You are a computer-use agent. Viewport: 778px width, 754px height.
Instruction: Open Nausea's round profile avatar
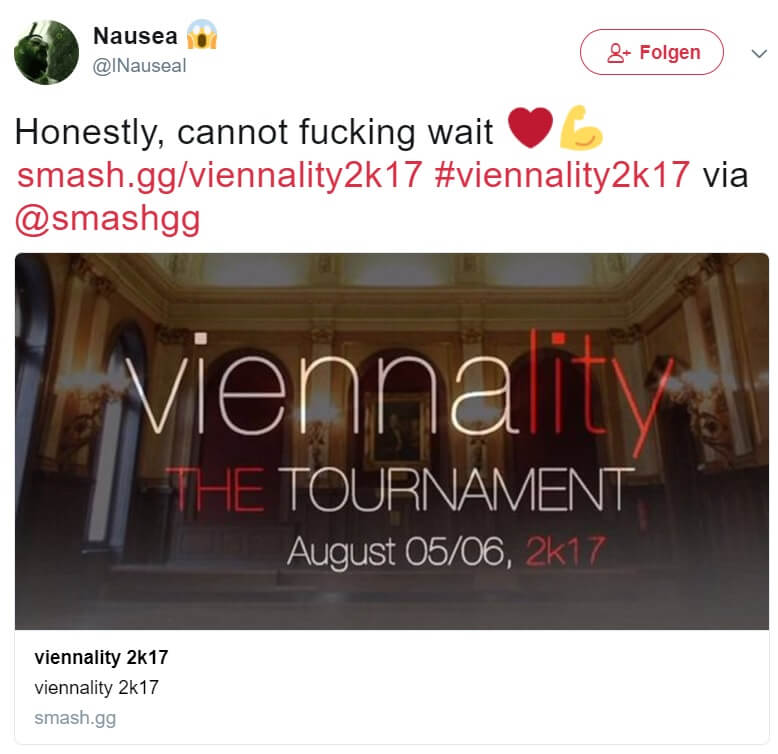pos(46,52)
